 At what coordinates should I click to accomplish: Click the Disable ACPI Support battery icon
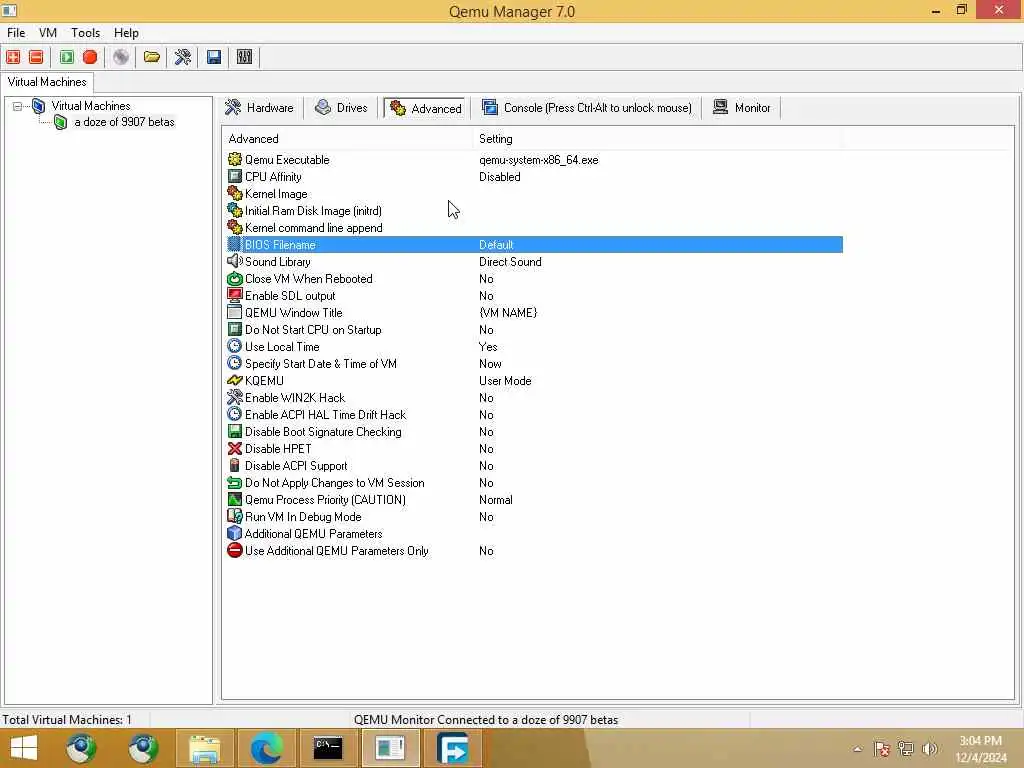pyautogui.click(x=234, y=465)
